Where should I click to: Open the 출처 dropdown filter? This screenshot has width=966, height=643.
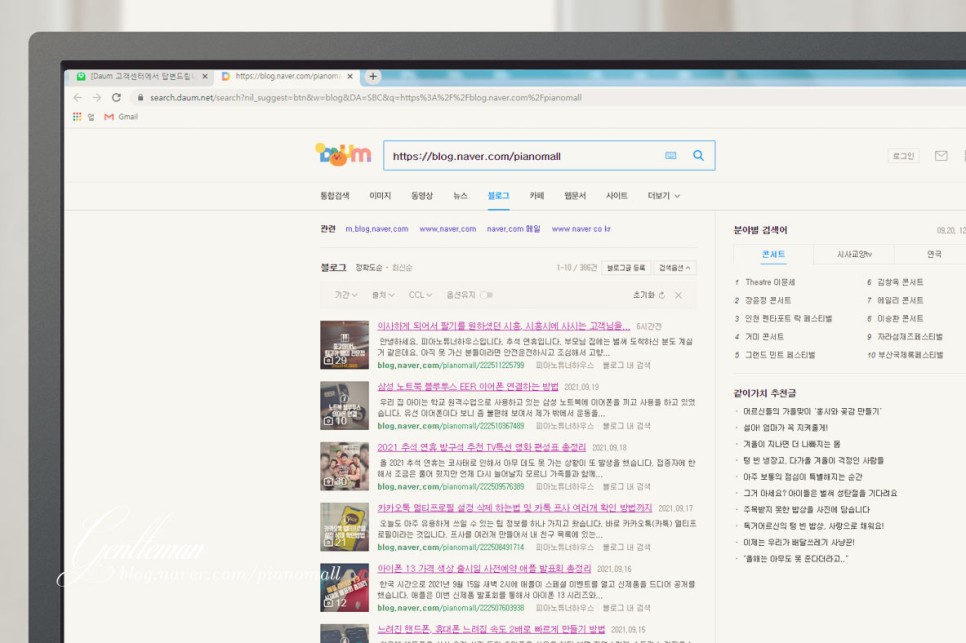[x=383, y=295]
